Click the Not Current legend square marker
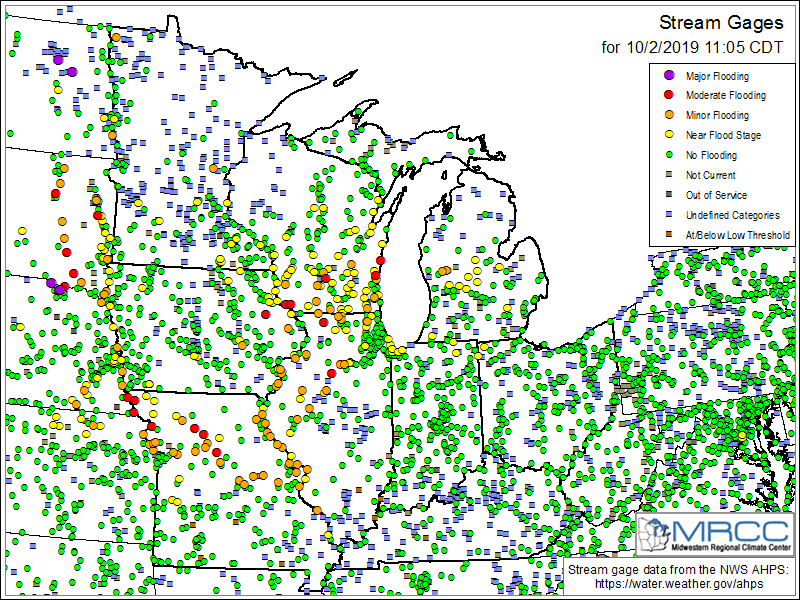The width and height of the screenshot is (800, 600). 669,176
